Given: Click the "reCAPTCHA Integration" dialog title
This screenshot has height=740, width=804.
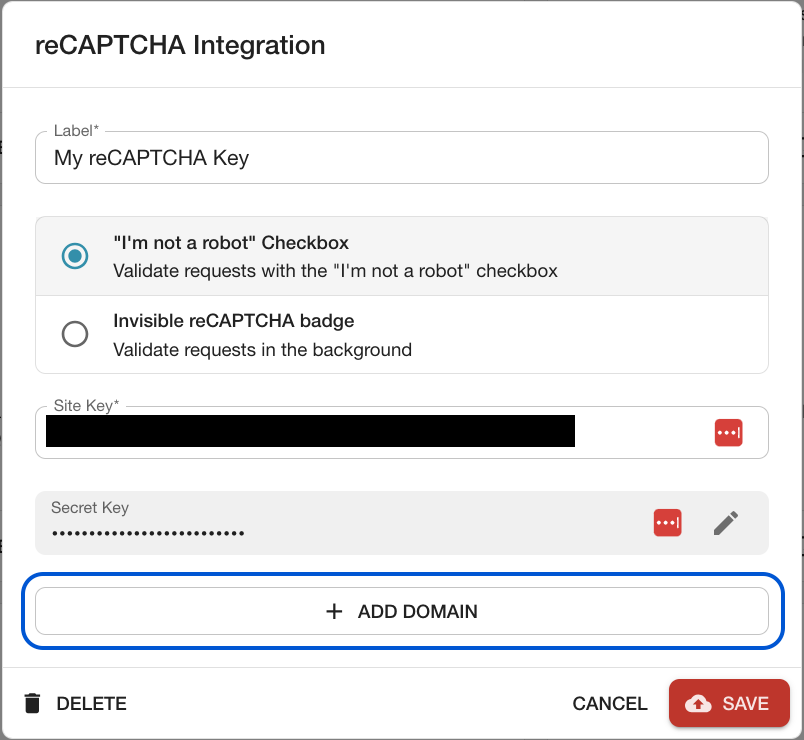Looking at the screenshot, I should point(180,45).
